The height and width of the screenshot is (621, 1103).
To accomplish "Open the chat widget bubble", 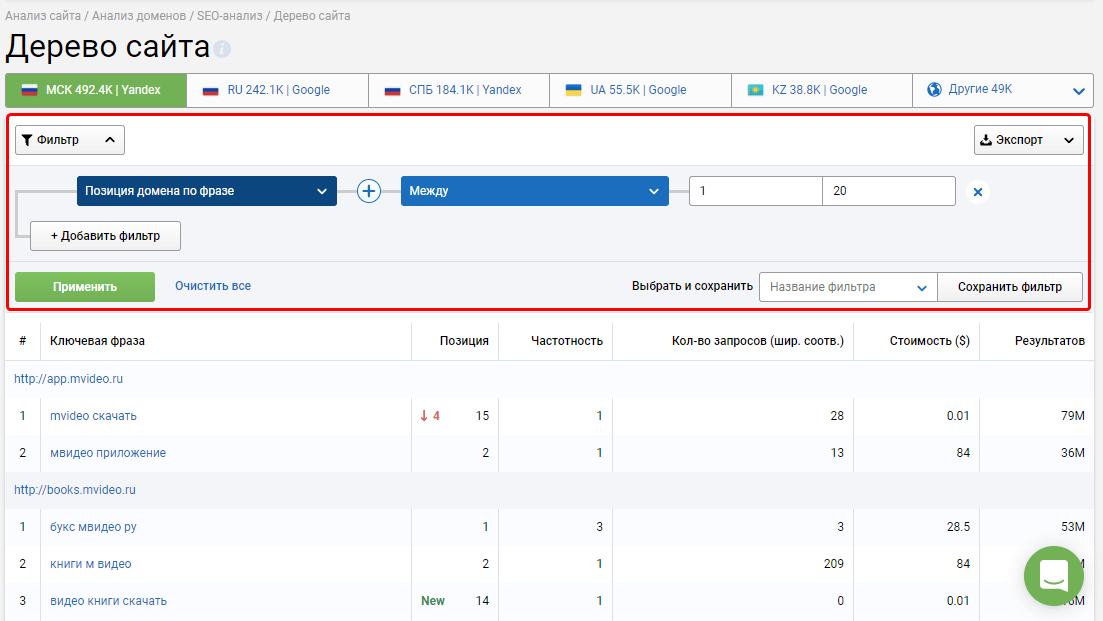I will (1054, 576).
